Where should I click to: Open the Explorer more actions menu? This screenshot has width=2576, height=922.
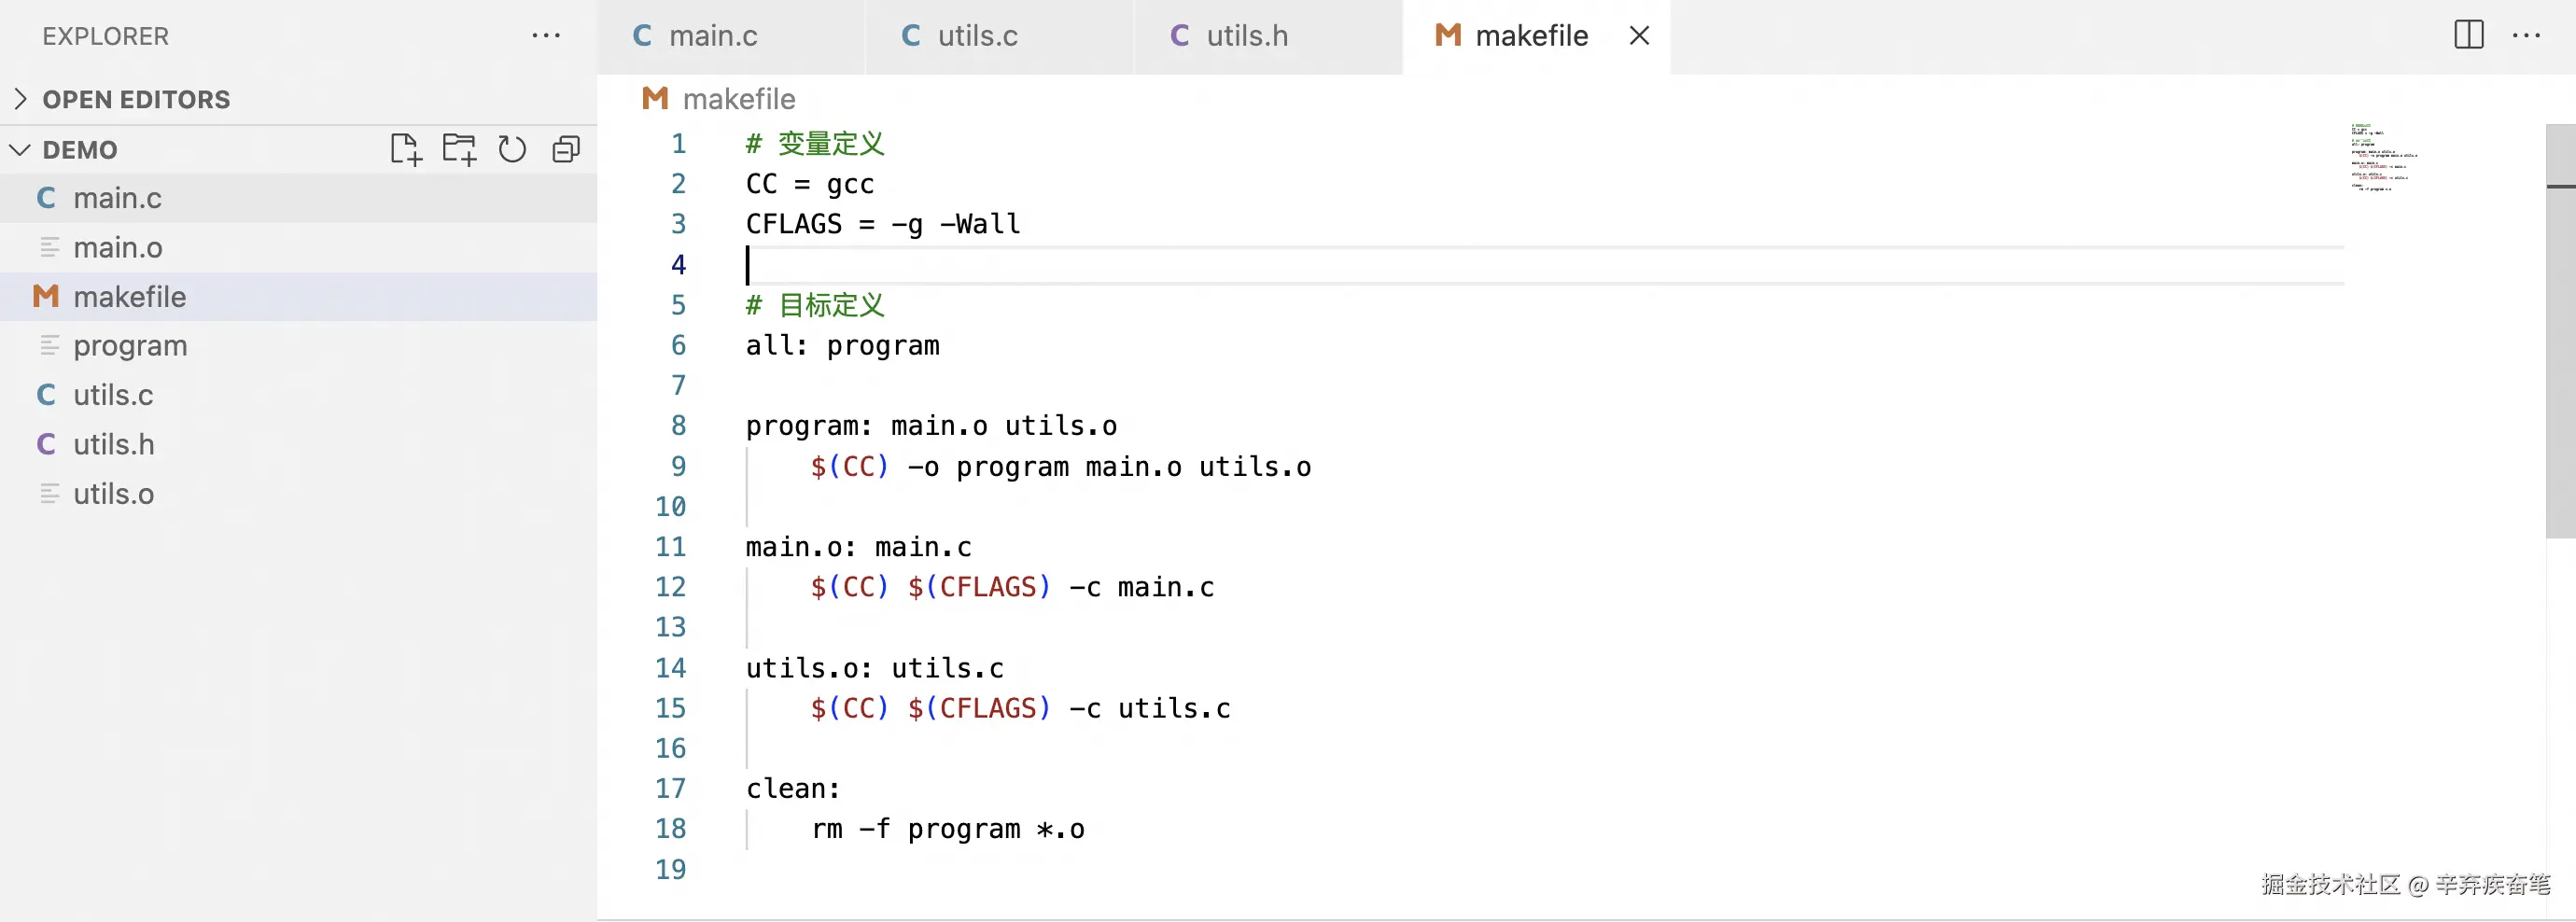click(x=546, y=36)
